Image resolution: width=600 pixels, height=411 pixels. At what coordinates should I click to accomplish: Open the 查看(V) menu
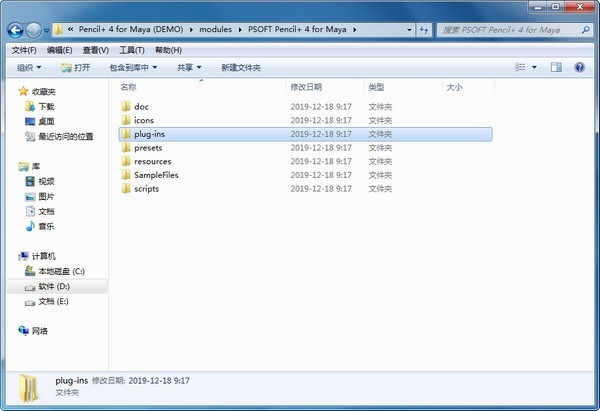point(96,50)
